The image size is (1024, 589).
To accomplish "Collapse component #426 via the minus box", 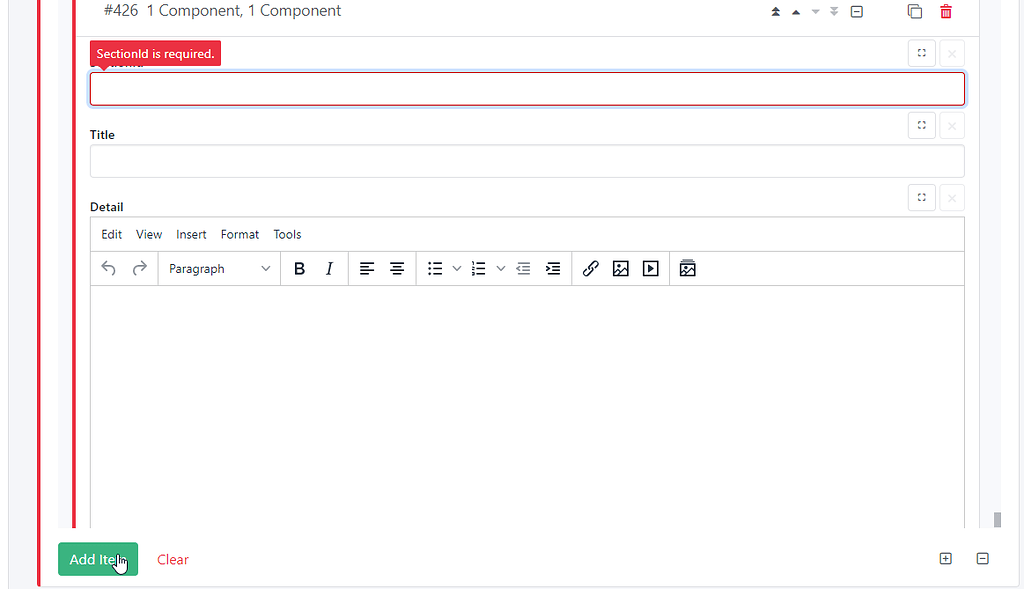I will coord(856,11).
